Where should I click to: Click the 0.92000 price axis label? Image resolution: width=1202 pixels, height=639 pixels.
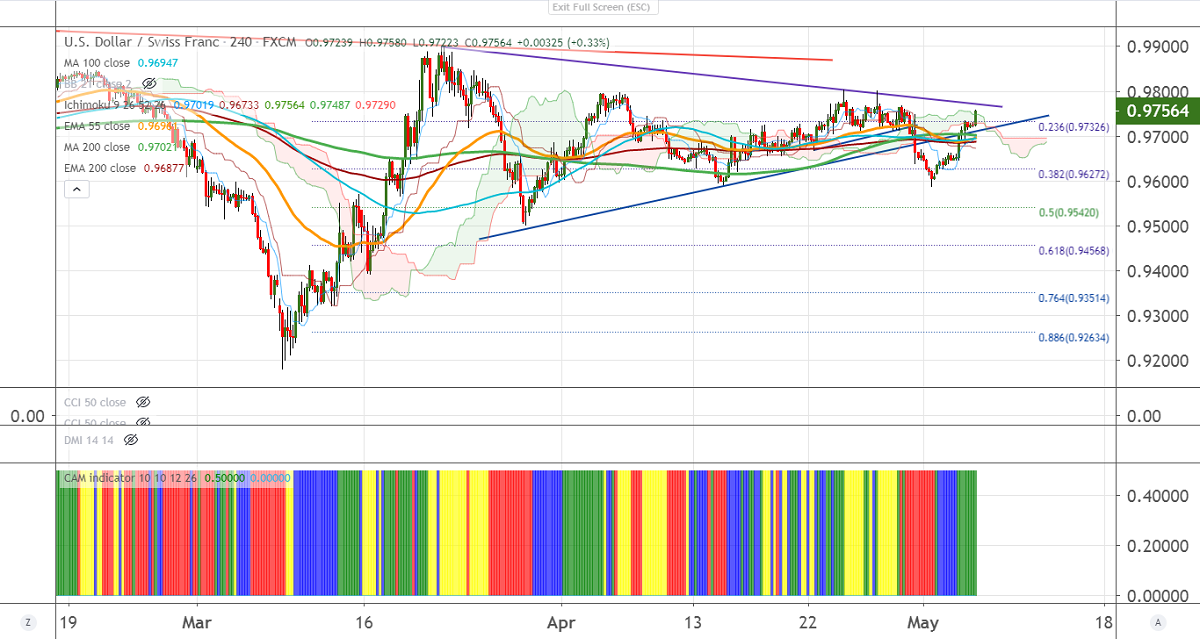click(1158, 361)
